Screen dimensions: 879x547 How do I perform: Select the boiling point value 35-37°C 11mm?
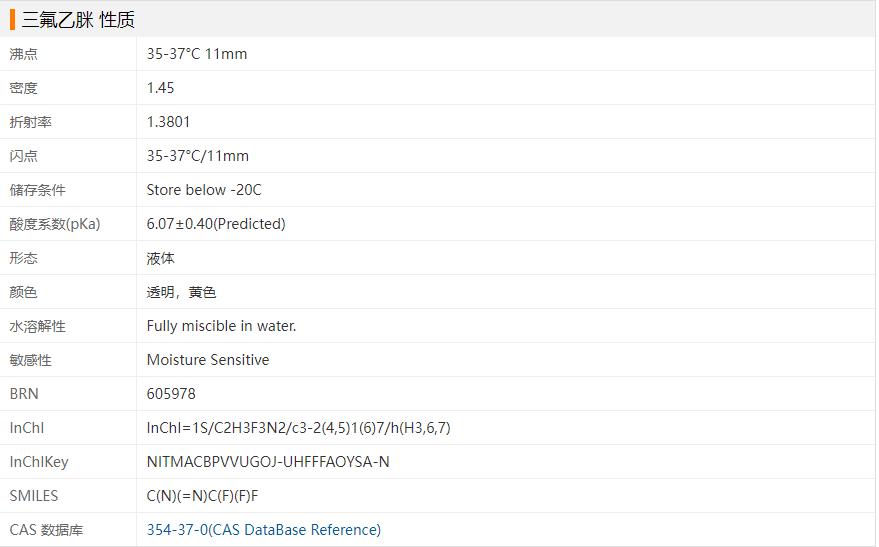(196, 54)
